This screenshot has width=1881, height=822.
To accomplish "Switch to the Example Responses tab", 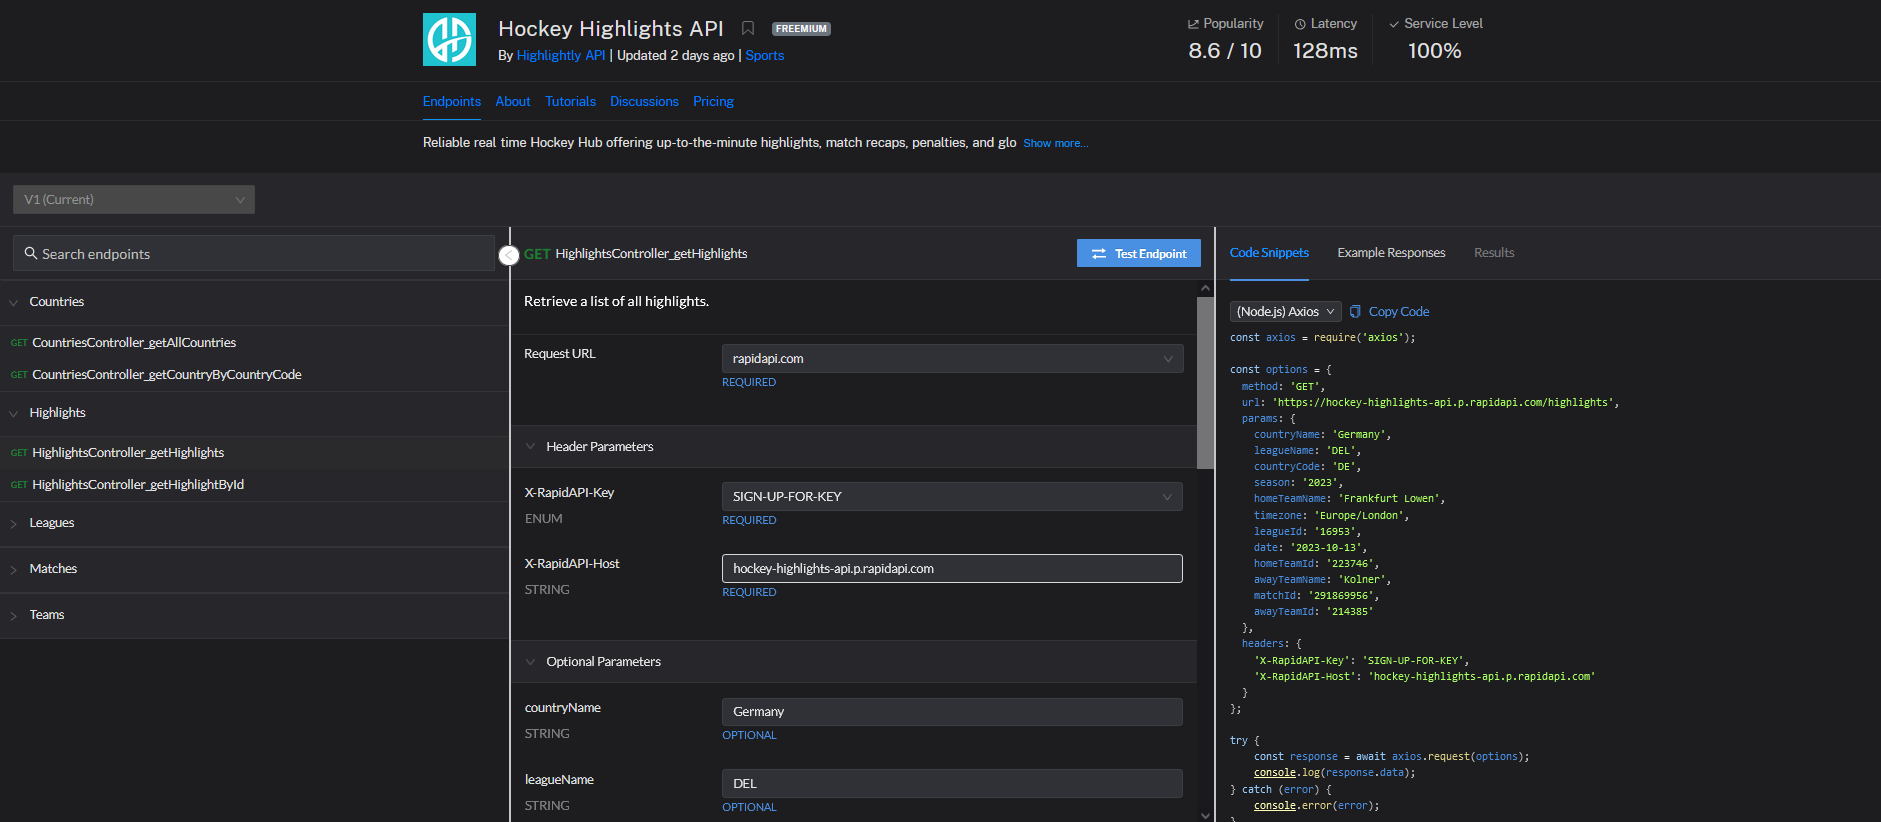I will coord(1391,252).
